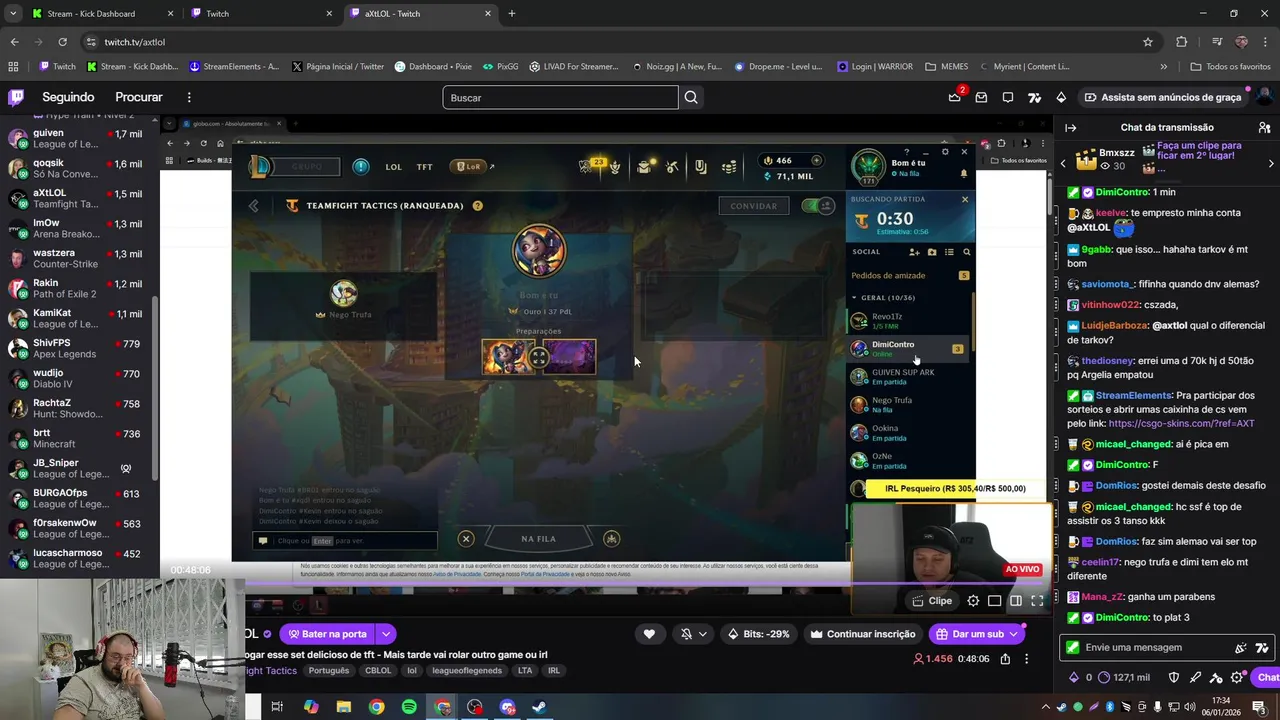The height and width of the screenshot is (720, 1280).
Task: Collapse chat with arrow icon
Action: tap(1070, 127)
